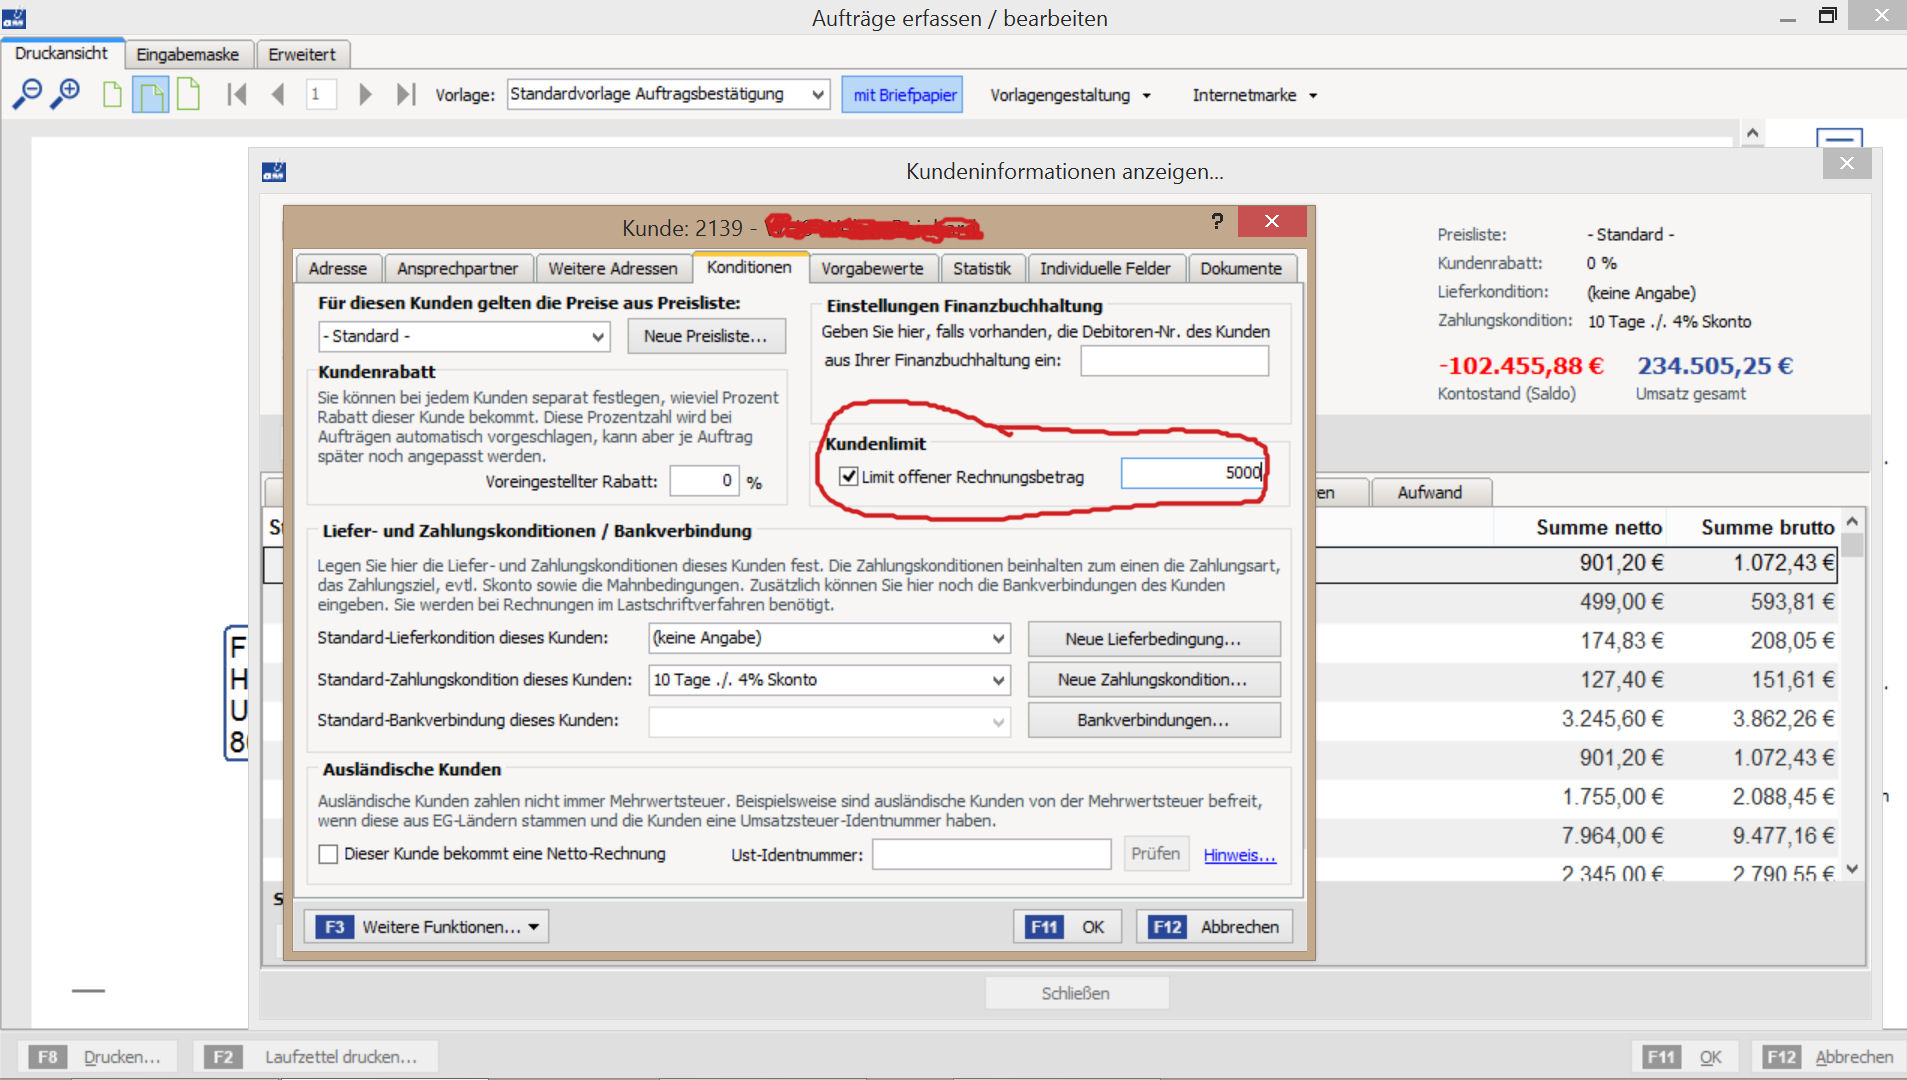Open the Erweitert tab

point(301,54)
